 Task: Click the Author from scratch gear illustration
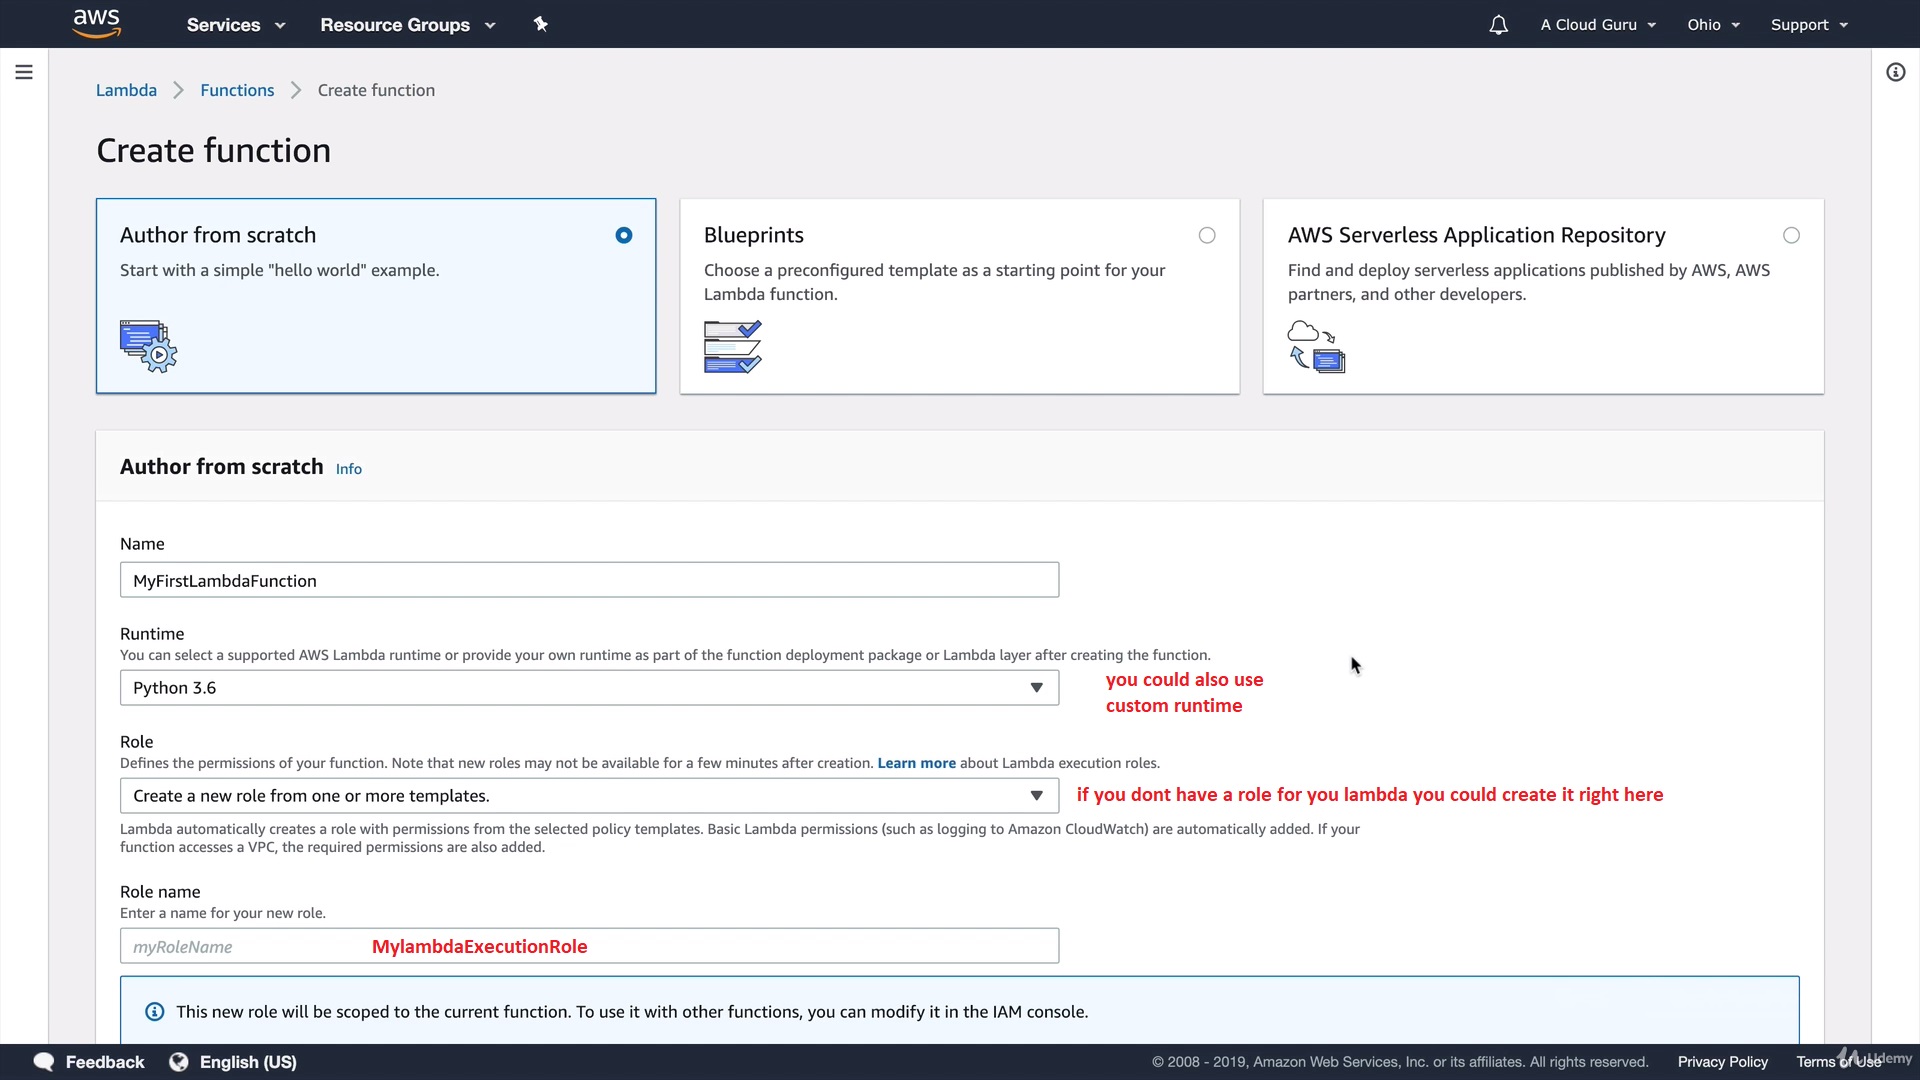point(148,346)
